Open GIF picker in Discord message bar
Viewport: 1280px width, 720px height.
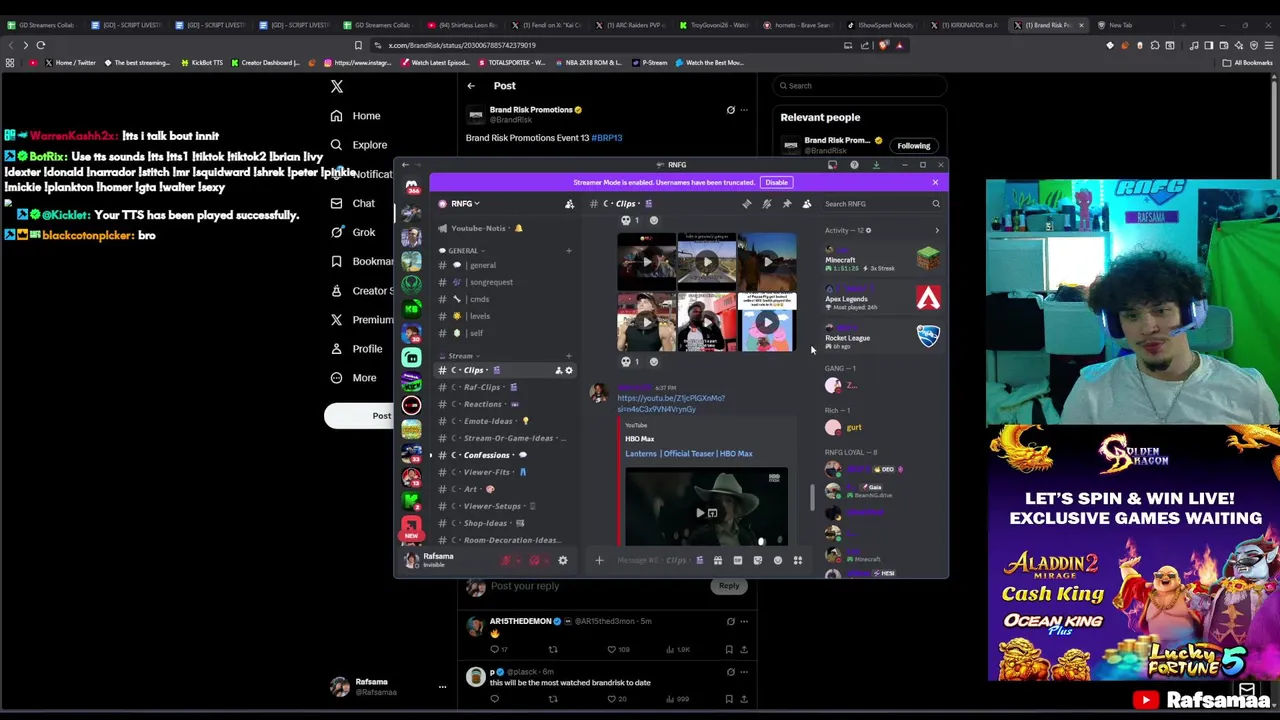coord(737,560)
